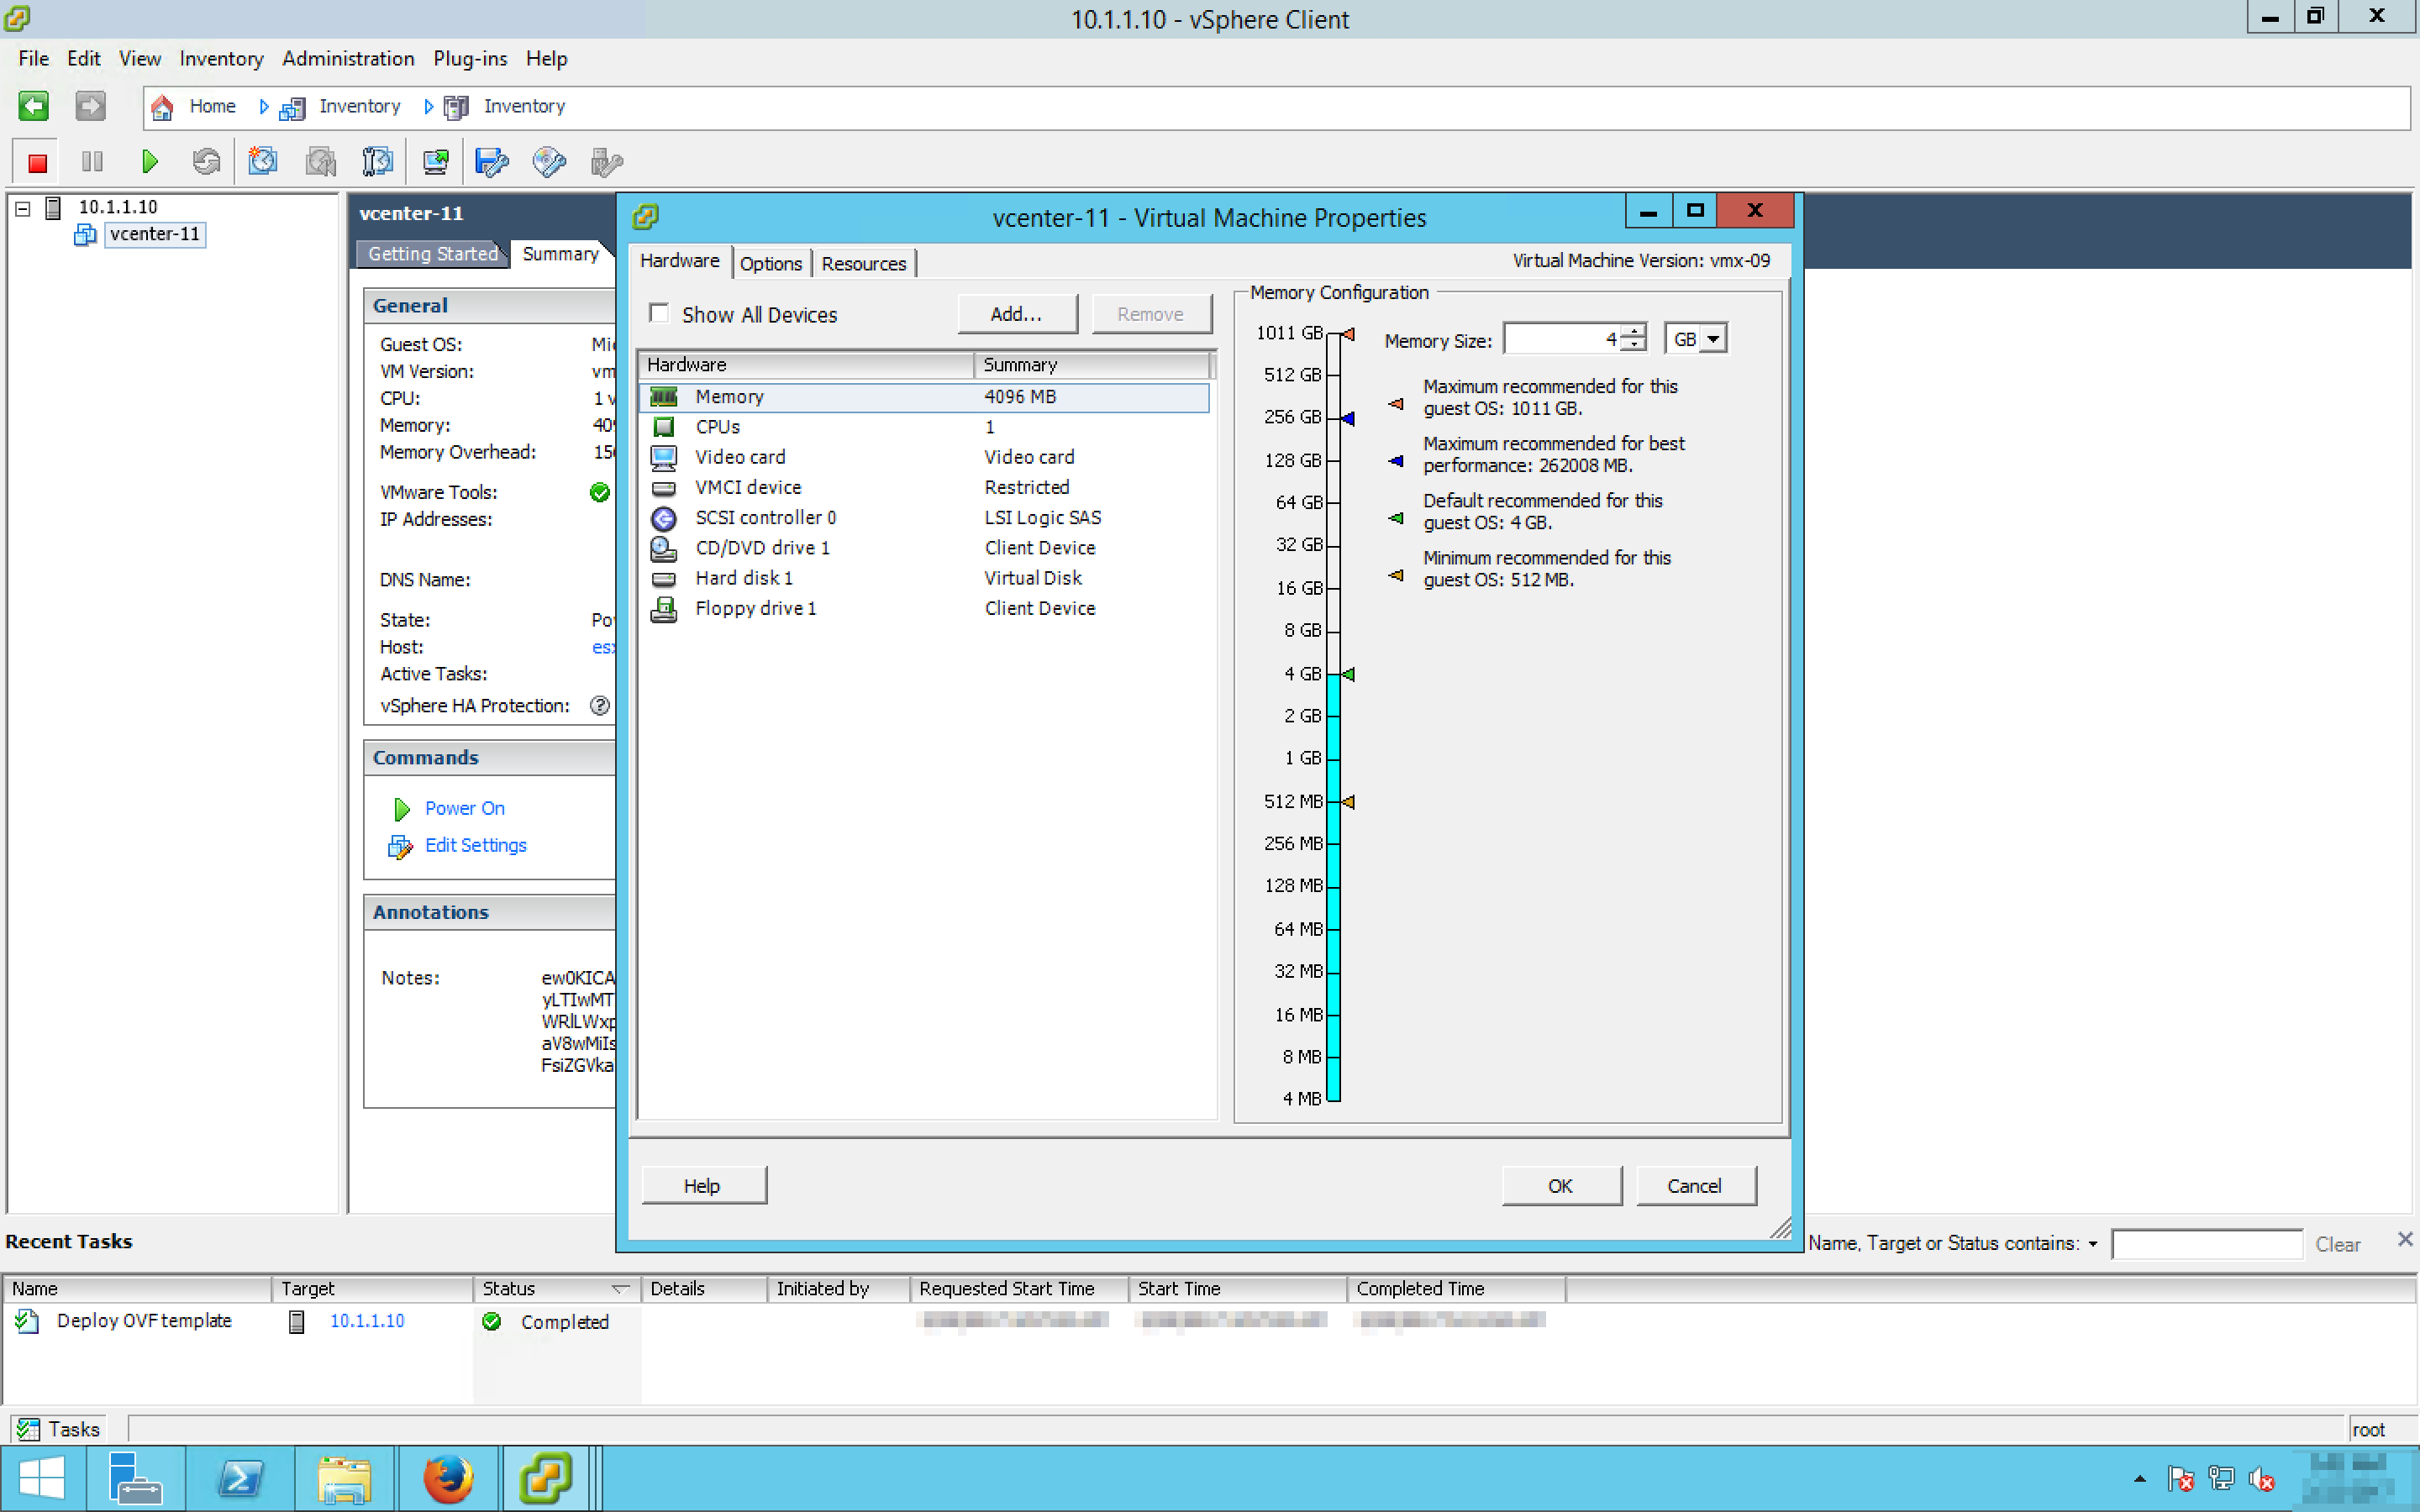Screen dimensions: 2420x1512
Task: Click the Reset toolbar icon
Action: [206, 162]
